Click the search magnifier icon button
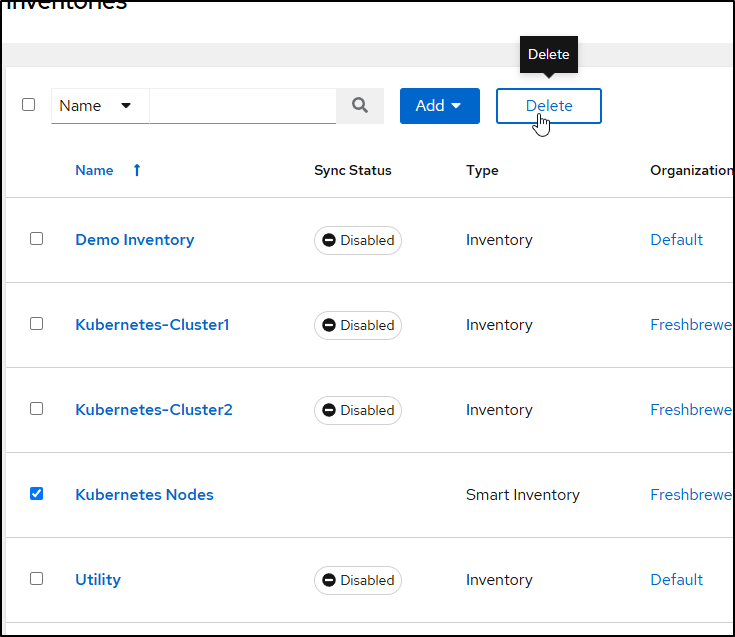This screenshot has height=637, width=735. [360, 105]
